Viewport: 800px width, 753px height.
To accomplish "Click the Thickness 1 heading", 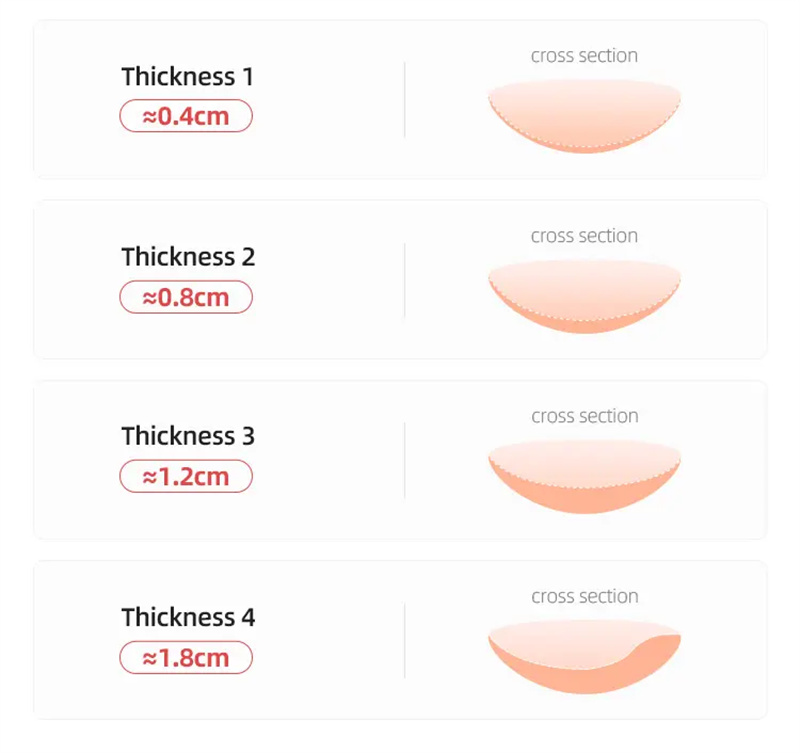I will (187, 77).
